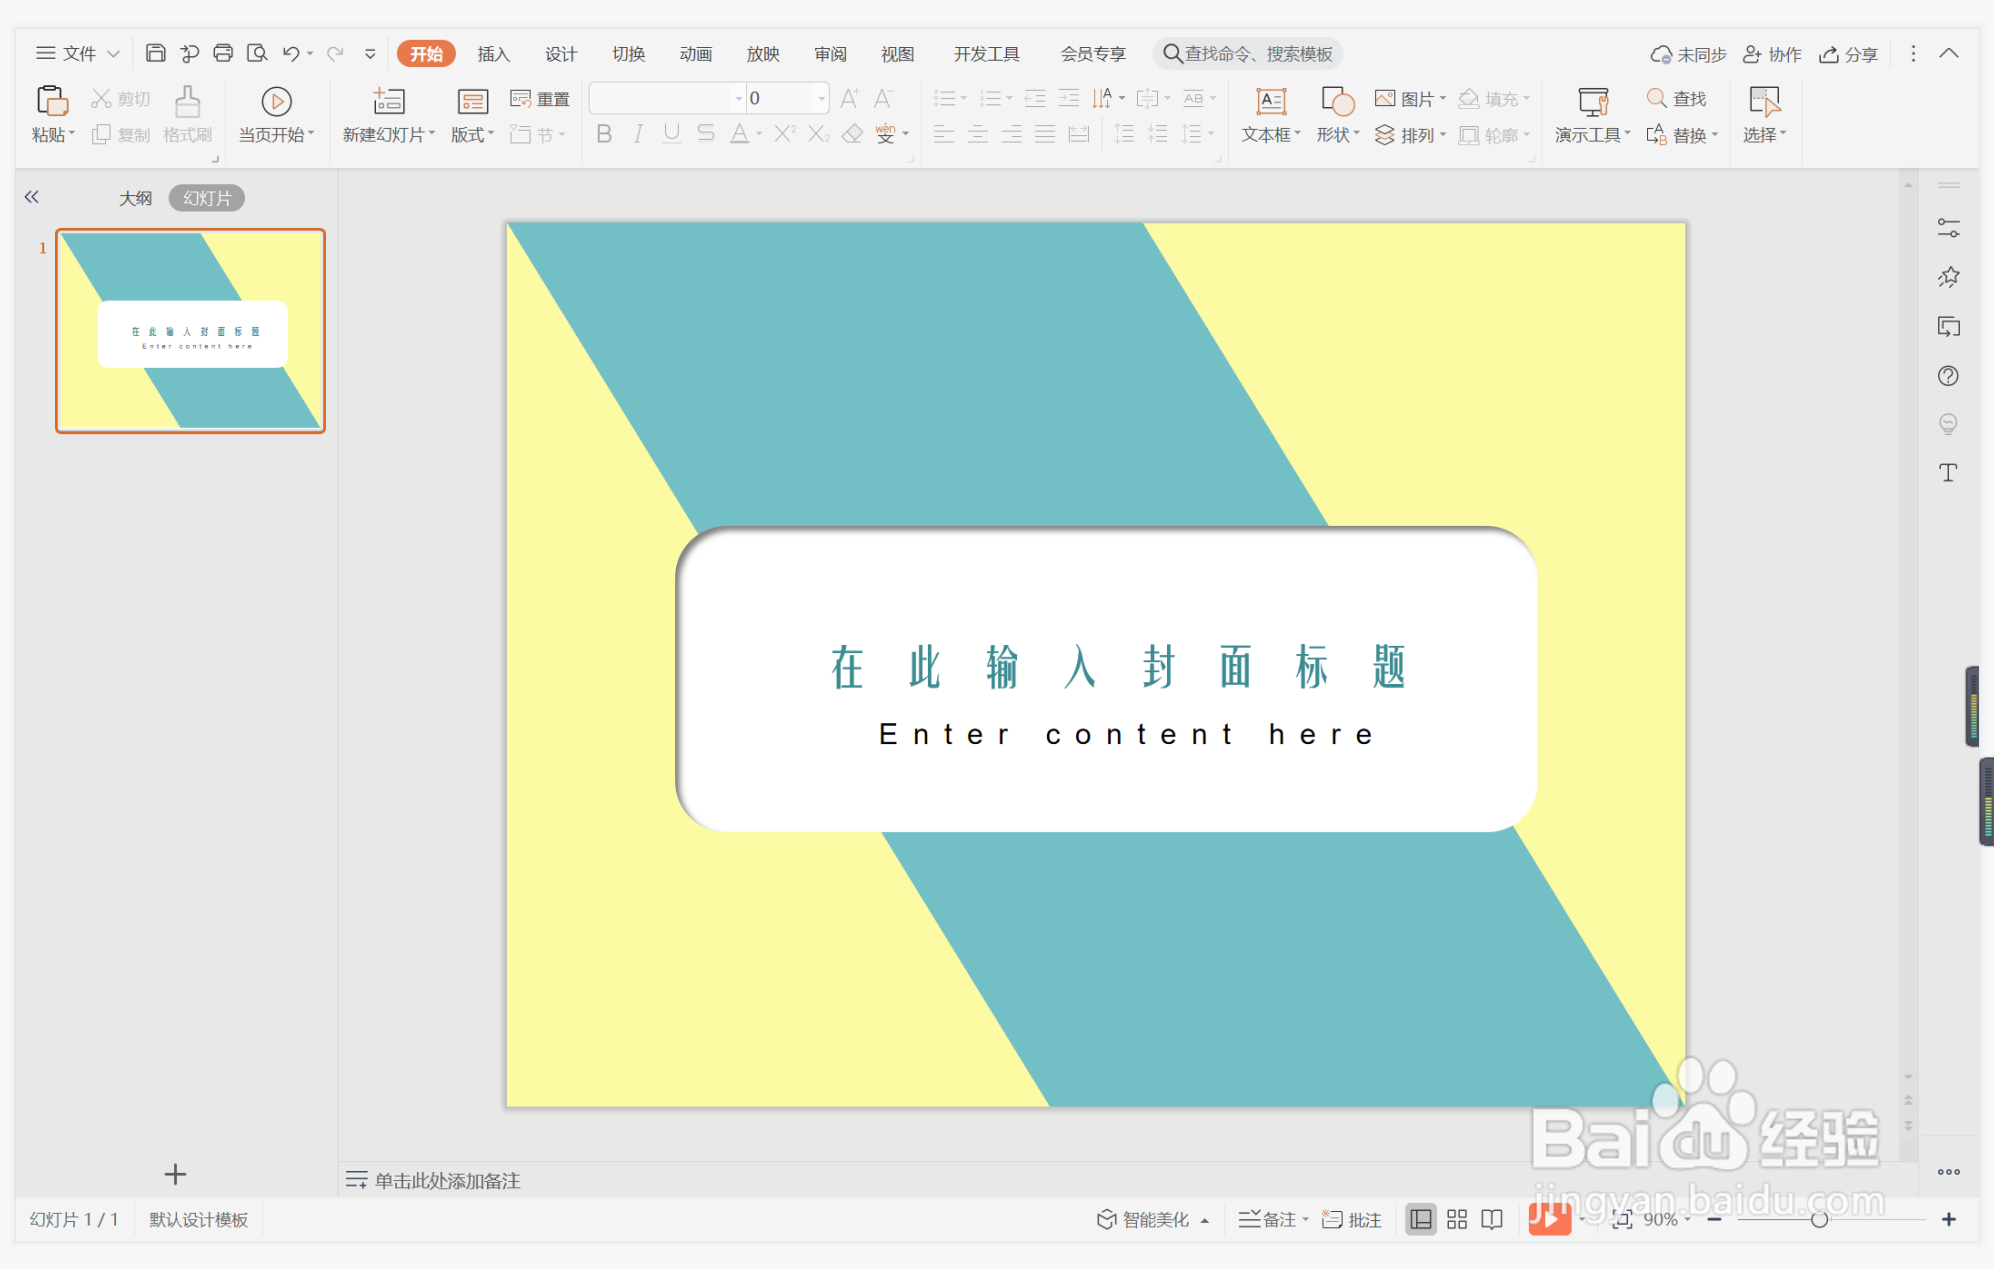Click the print preview icon
The width and height of the screenshot is (1994, 1269).
tap(257, 53)
